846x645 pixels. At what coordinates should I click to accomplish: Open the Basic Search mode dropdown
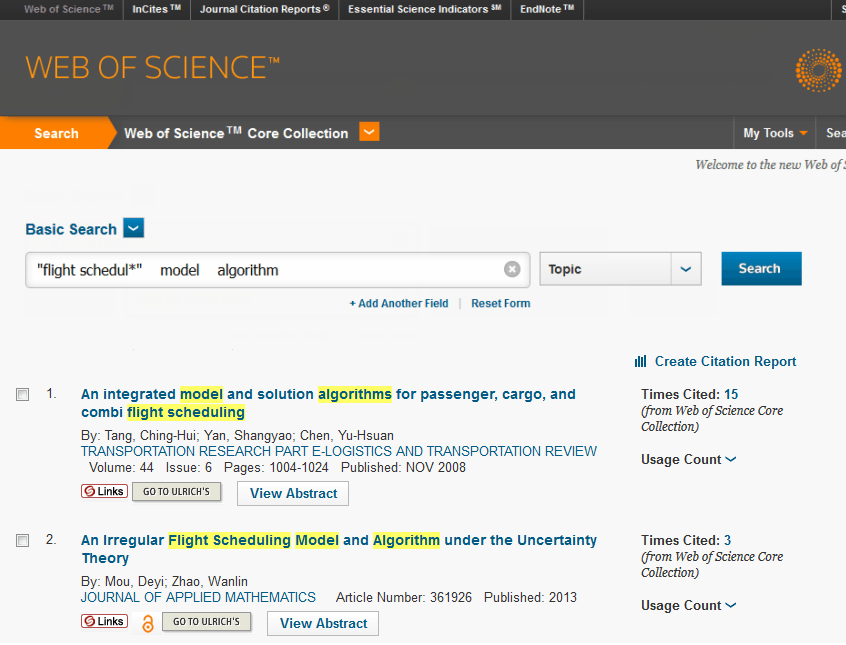click(133, 228)
